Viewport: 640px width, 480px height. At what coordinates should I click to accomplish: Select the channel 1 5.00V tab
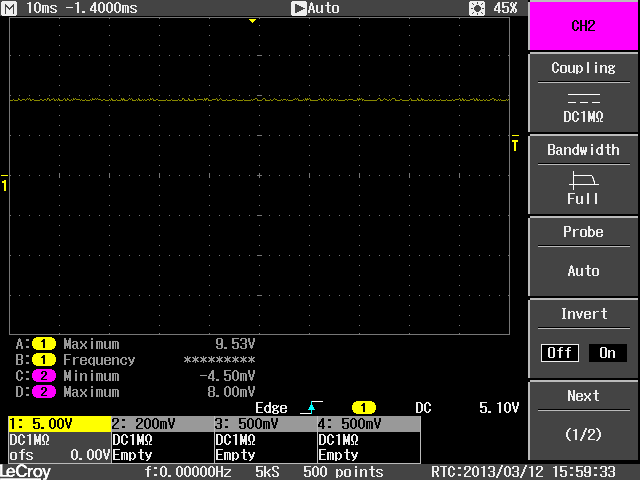(x=60, y=424)
